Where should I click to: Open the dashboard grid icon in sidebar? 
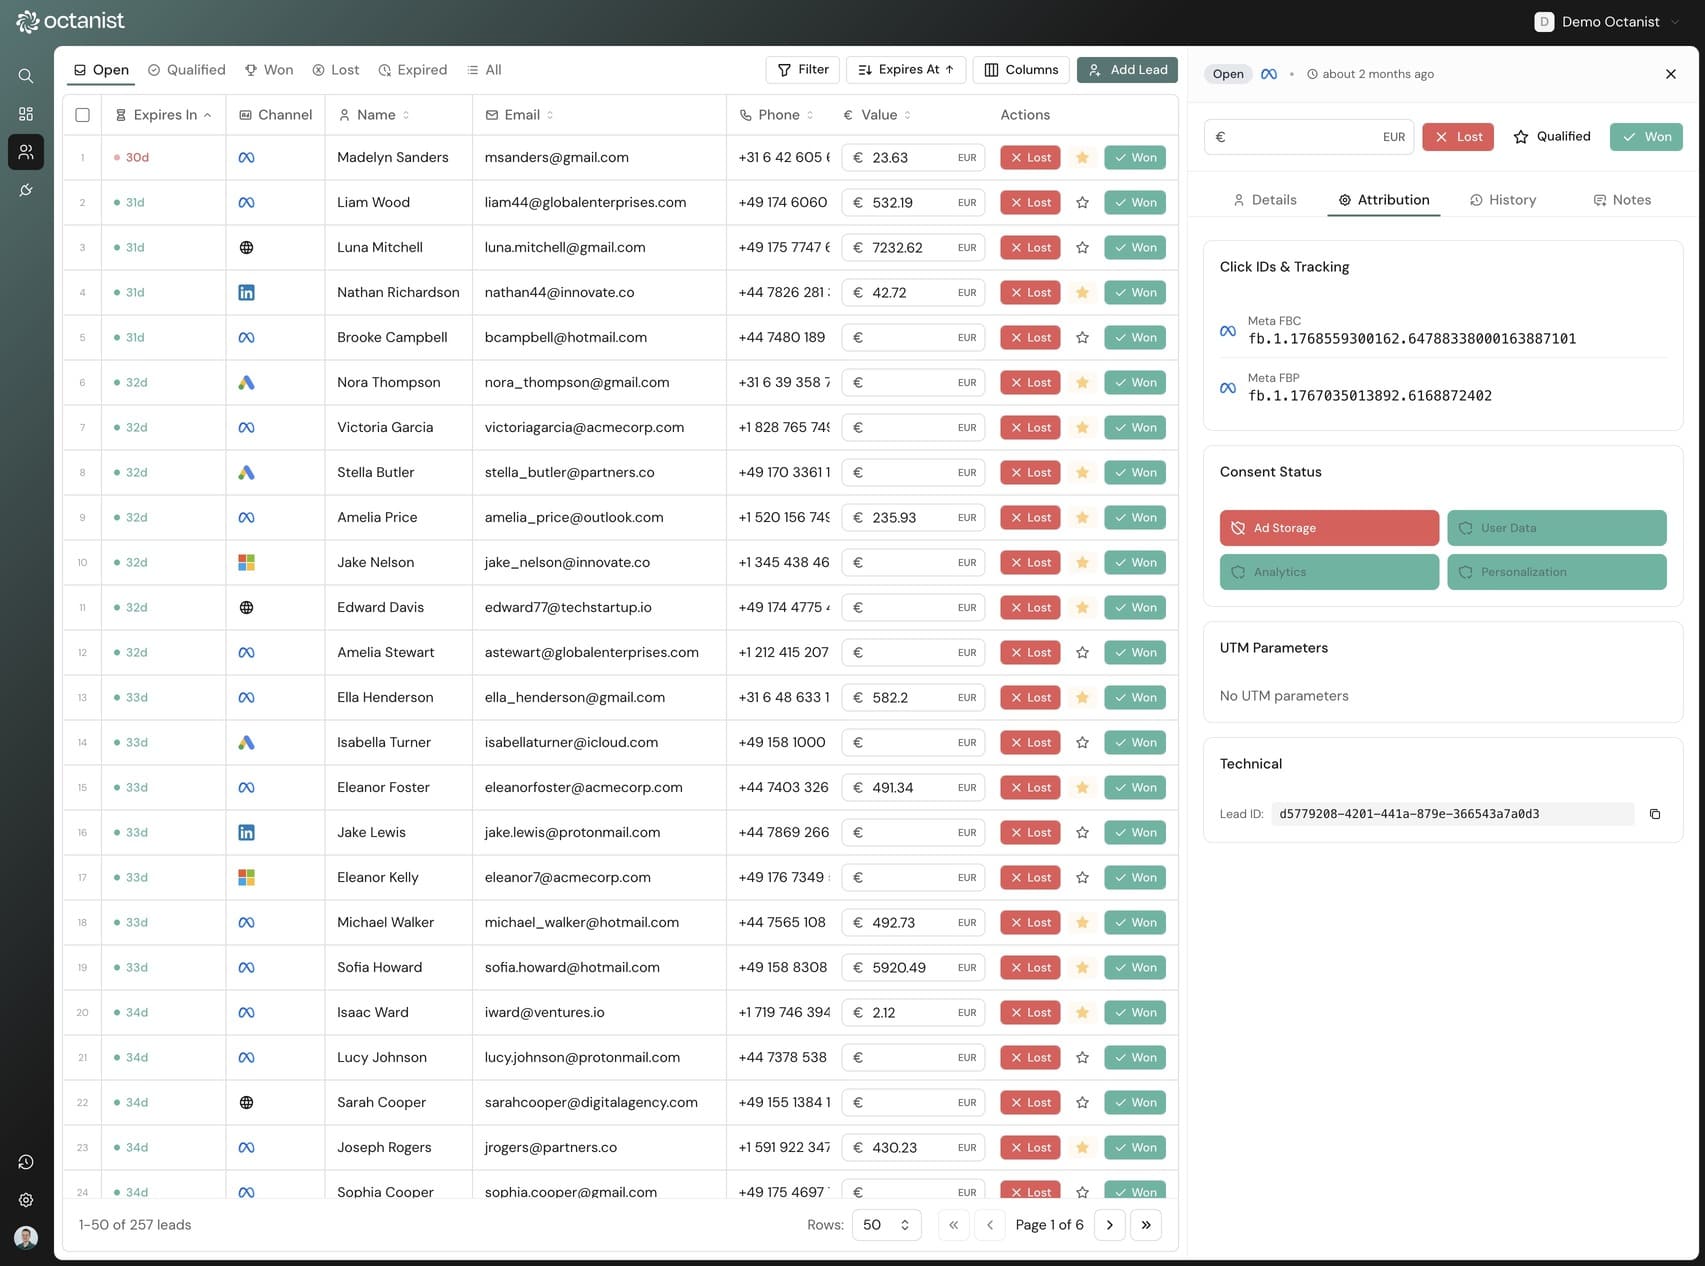pos(26,114)
